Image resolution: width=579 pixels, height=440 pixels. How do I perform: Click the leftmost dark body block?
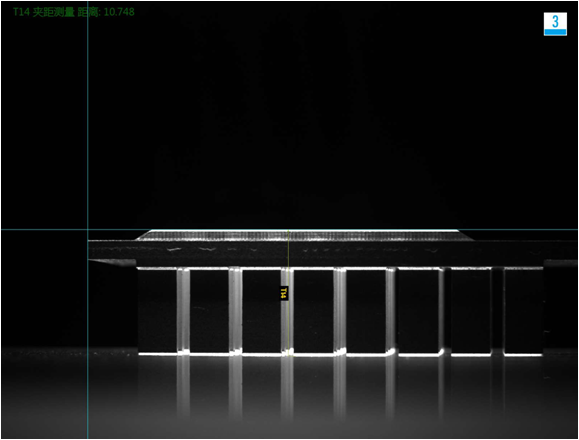point(157,311)
